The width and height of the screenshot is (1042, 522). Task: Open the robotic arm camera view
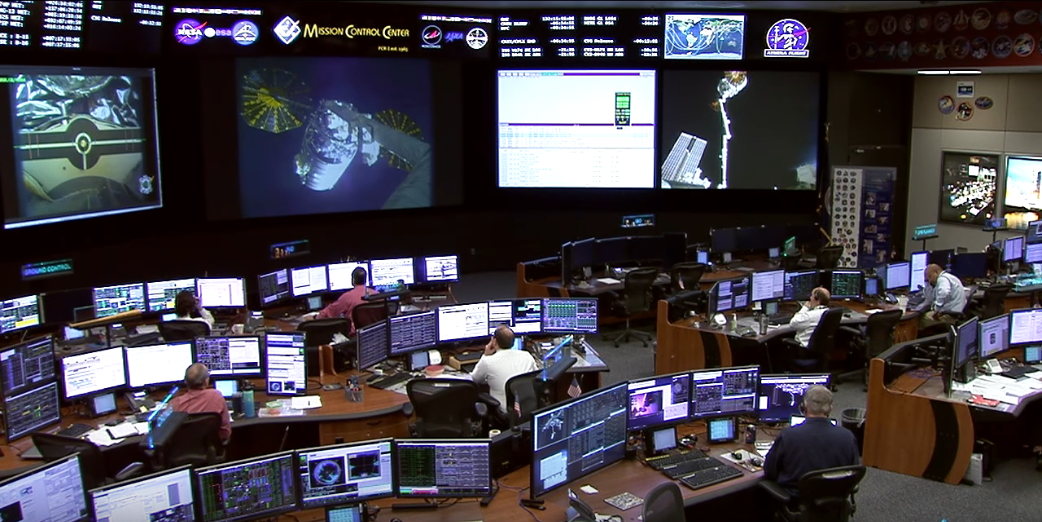point(740,129)
